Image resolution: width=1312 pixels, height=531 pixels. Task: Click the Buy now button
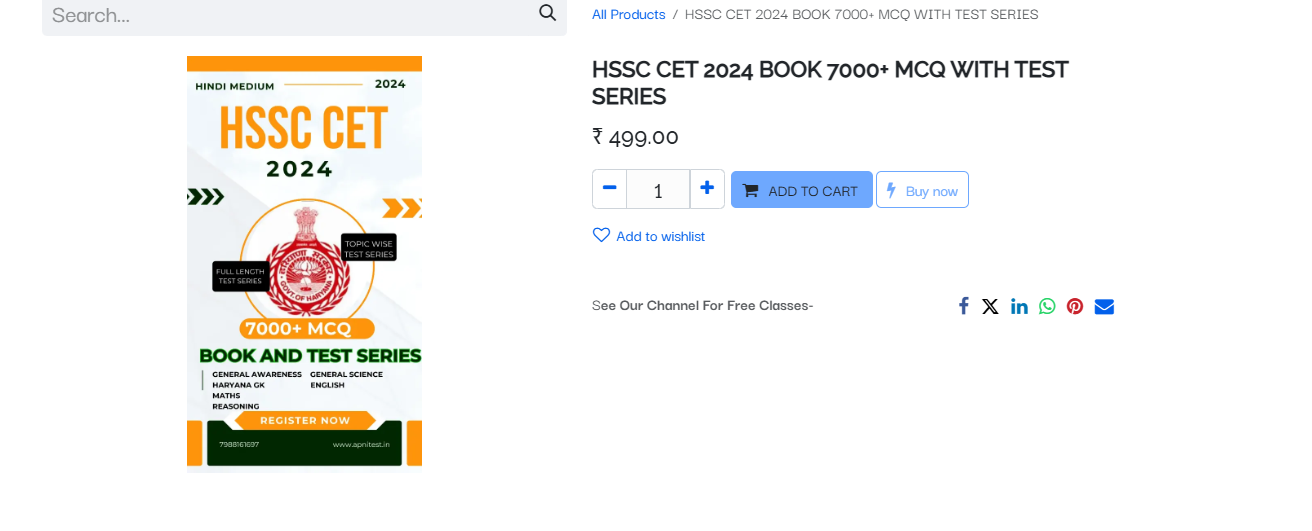point(922,190)
